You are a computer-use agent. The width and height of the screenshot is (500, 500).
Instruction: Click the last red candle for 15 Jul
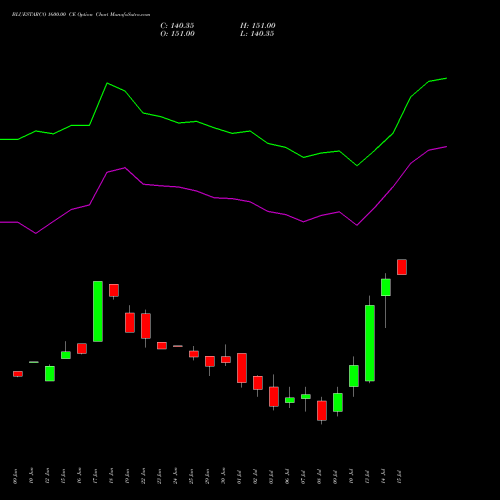402,267
